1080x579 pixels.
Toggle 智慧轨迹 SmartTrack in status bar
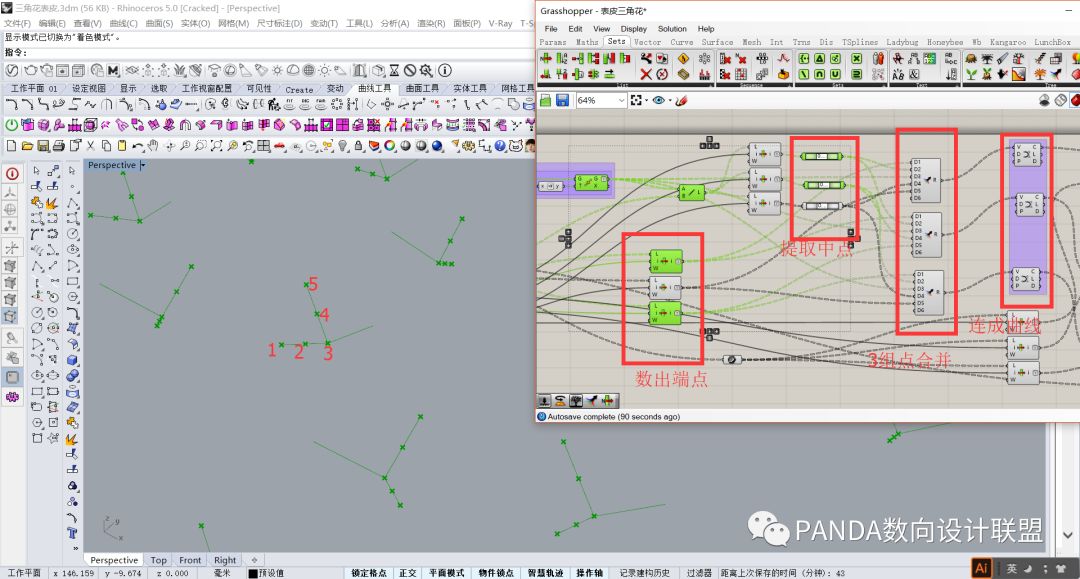[546, 573]
